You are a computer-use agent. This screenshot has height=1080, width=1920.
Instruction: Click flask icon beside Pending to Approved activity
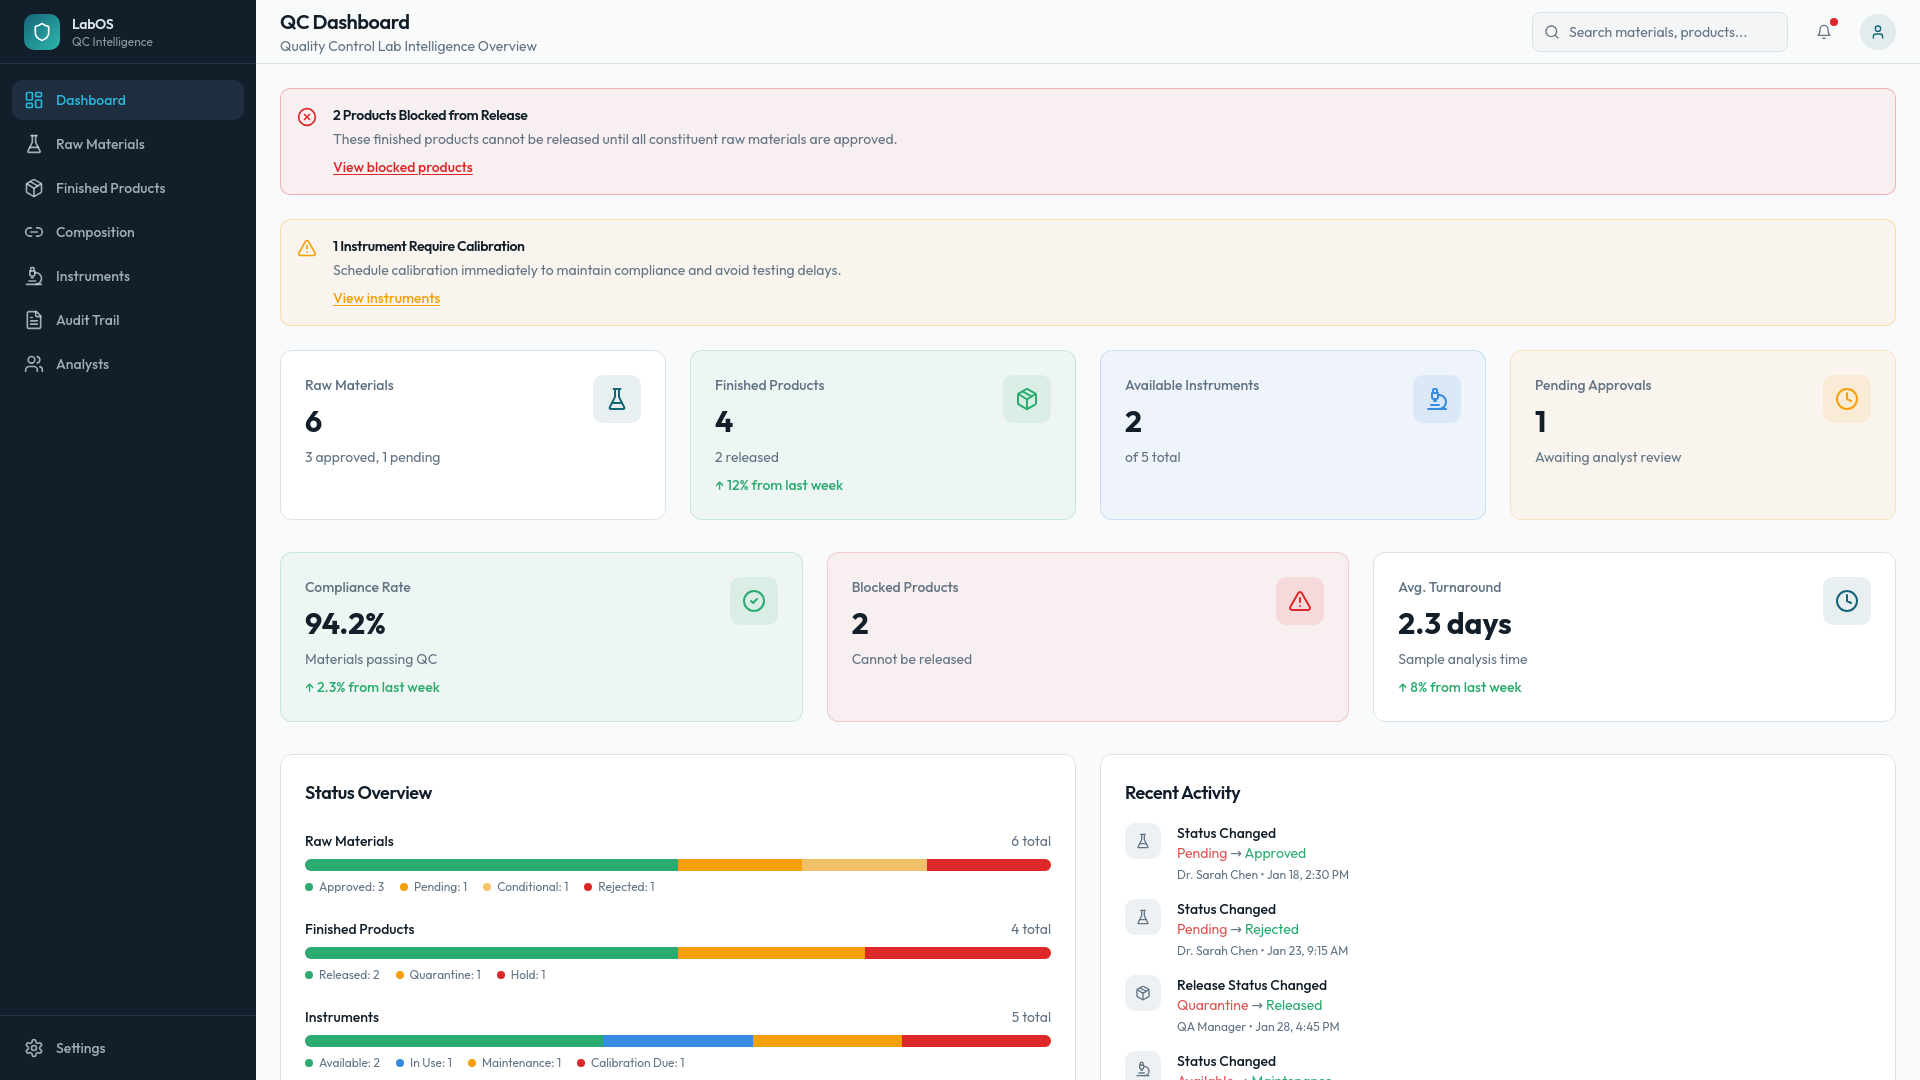tap(1143, 841)
